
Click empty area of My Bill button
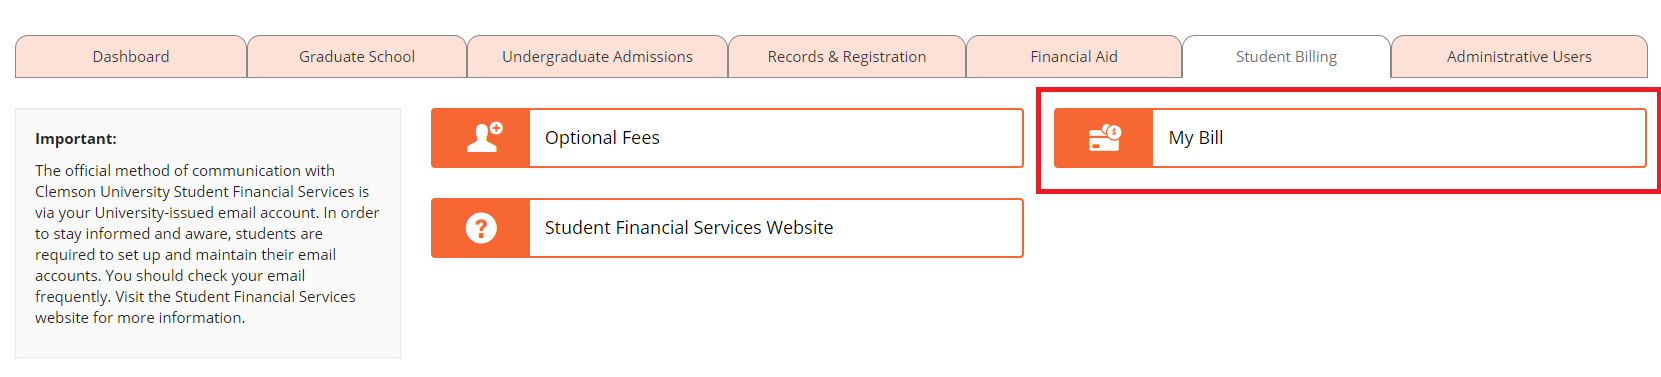[1430, 138]
